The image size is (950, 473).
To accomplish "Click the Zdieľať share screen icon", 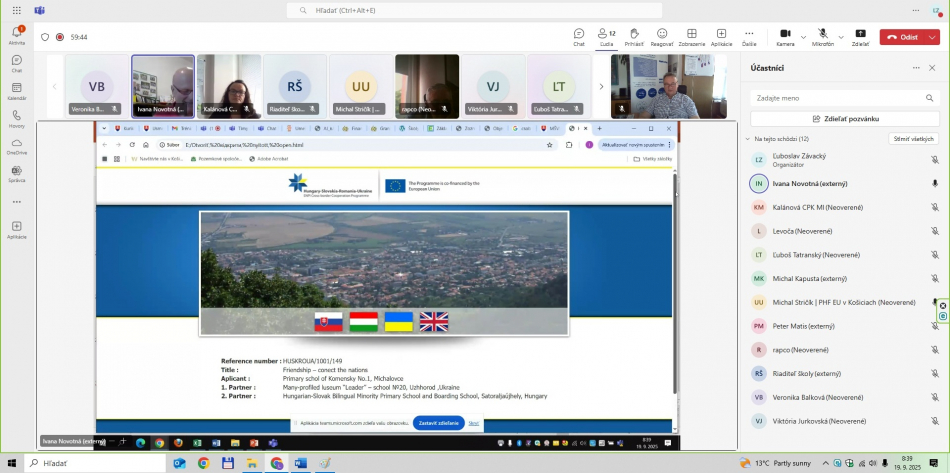I will point(860,37).
